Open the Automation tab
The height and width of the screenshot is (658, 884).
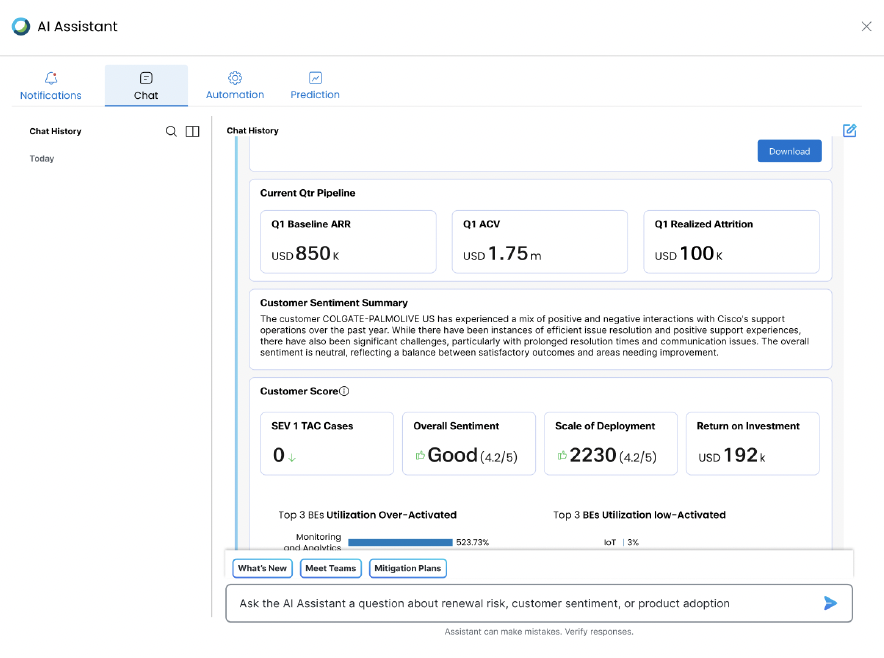coord(235,86)
